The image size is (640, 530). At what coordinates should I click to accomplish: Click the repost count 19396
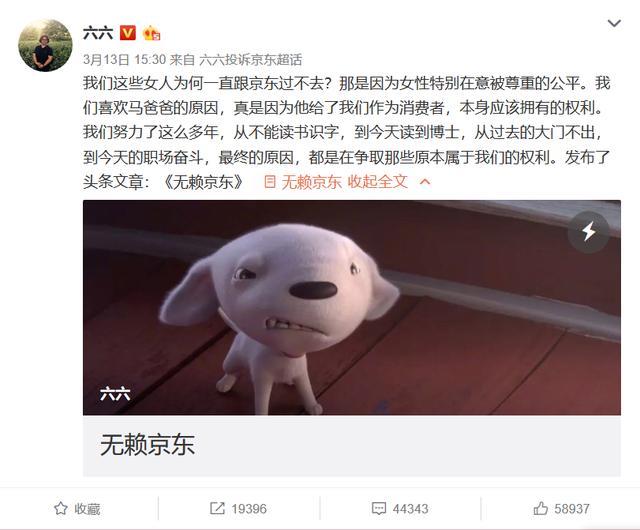pos(249,509)
